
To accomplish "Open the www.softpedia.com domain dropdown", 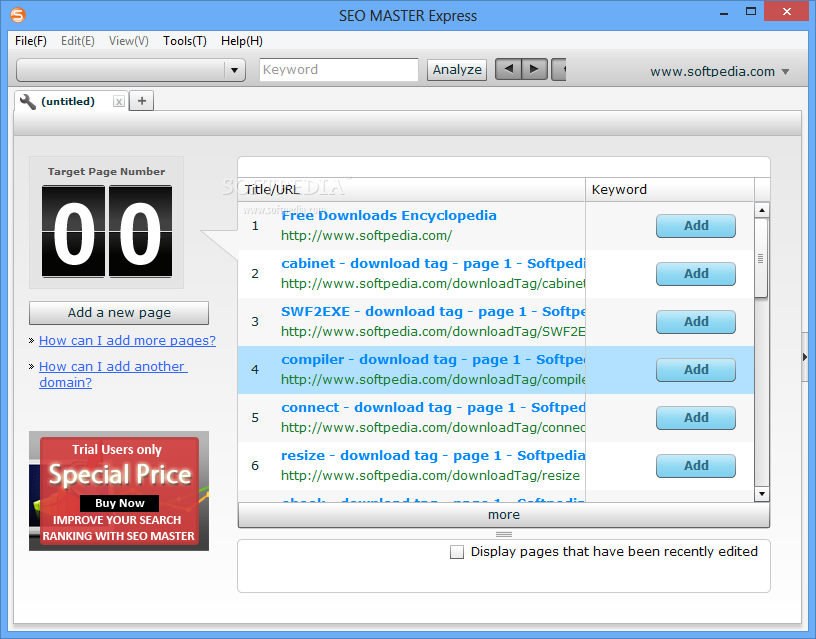I will click(719, 71).
